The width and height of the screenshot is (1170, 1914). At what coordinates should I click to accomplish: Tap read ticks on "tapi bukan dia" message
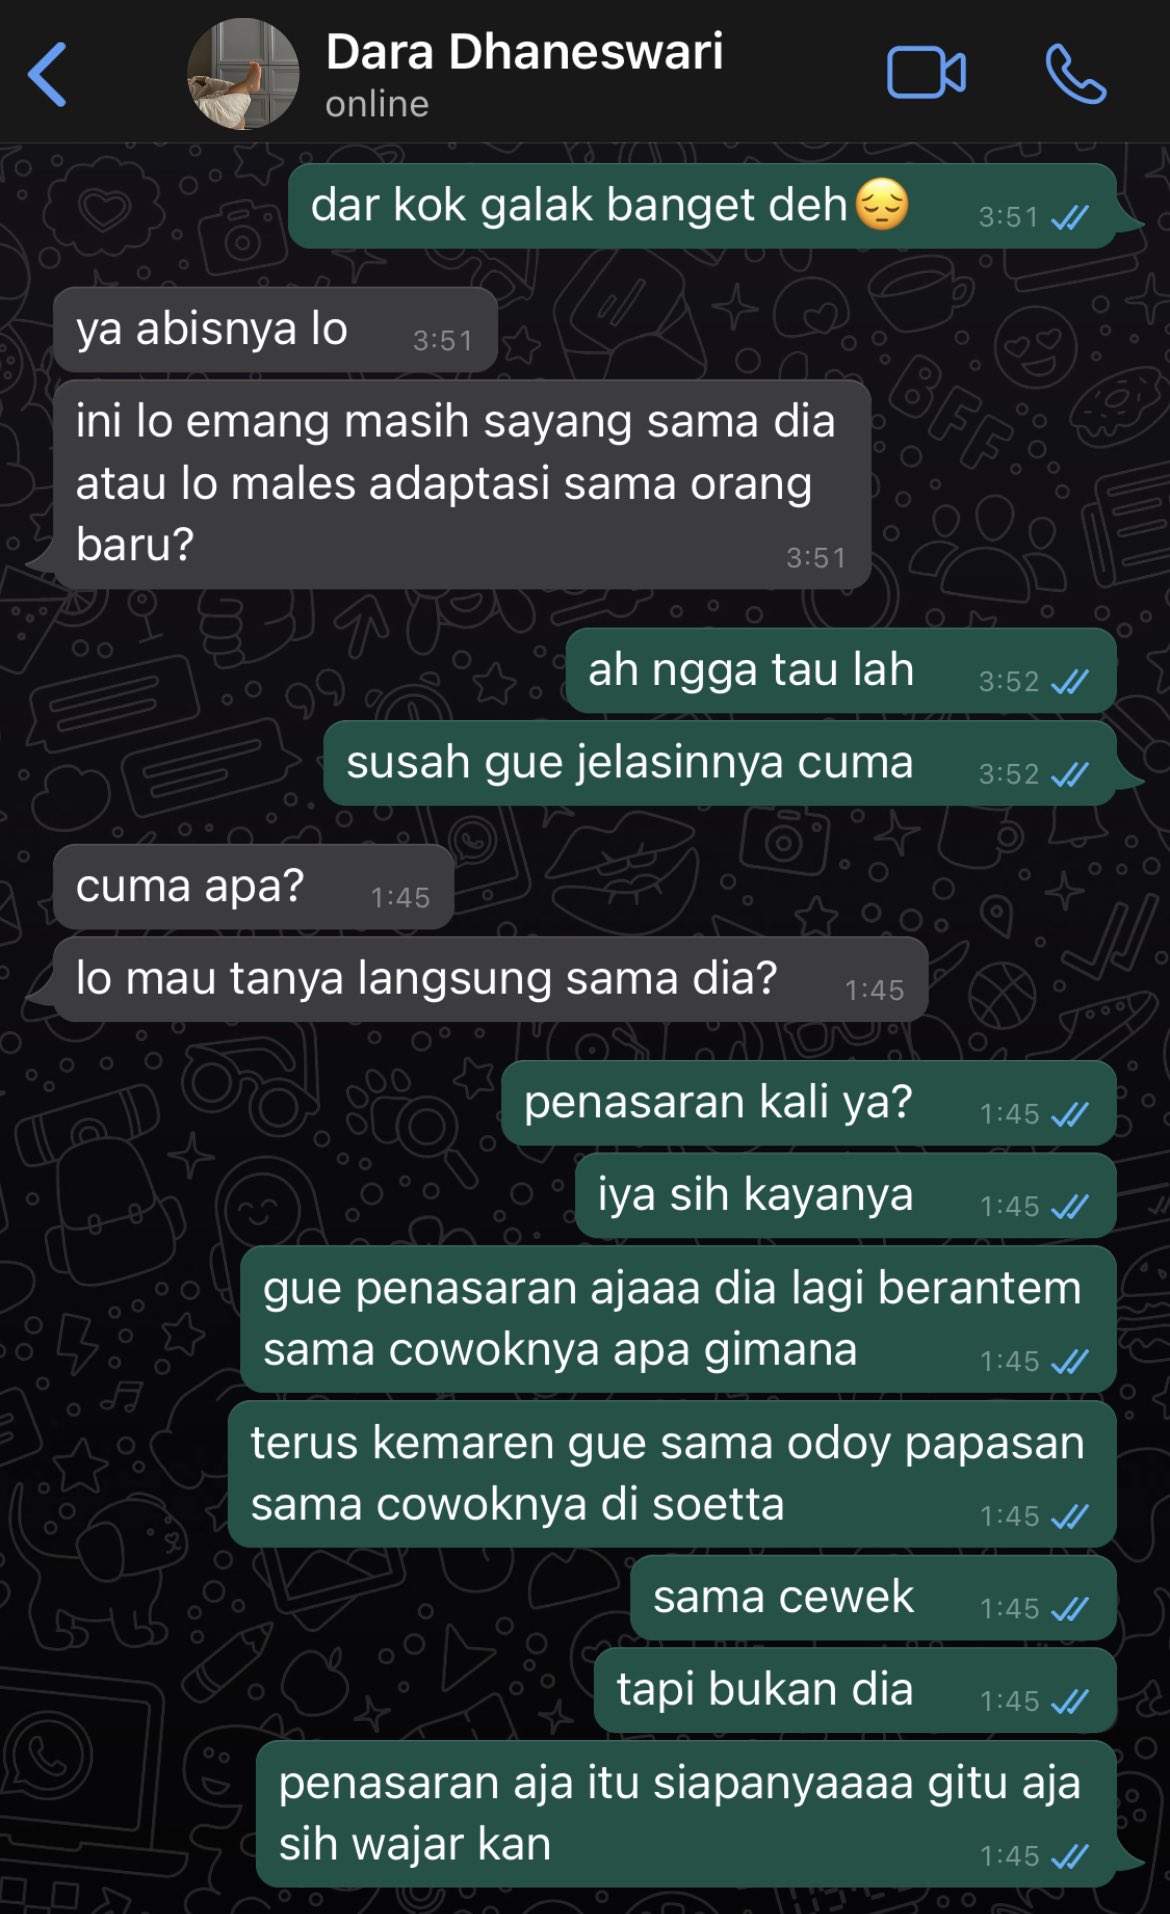click(x=1070, y=1702)
